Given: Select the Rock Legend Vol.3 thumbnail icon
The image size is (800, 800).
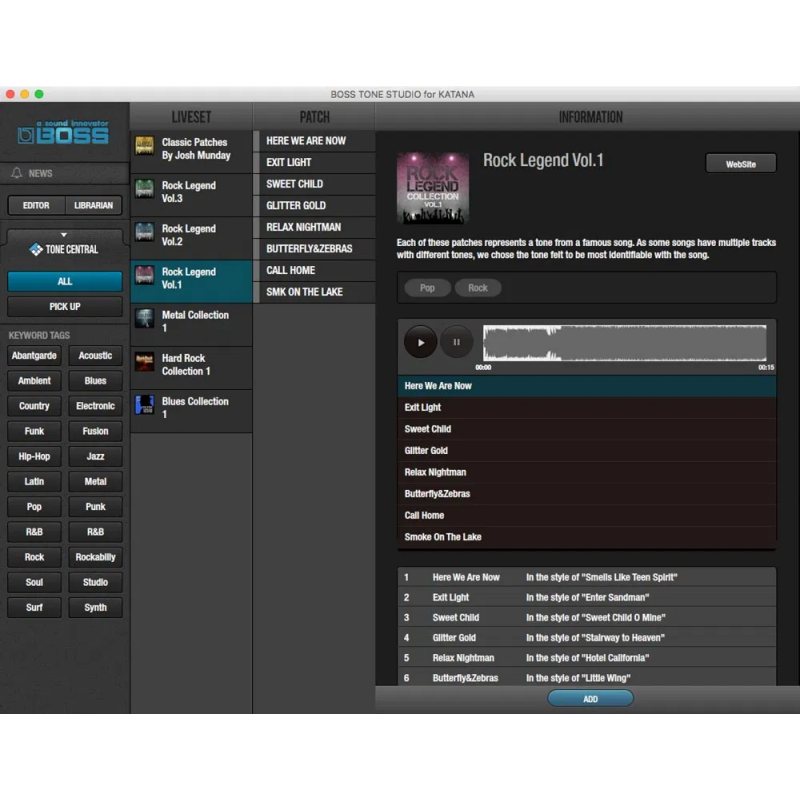Looking at the screenshot, I should tap(144, 189).
